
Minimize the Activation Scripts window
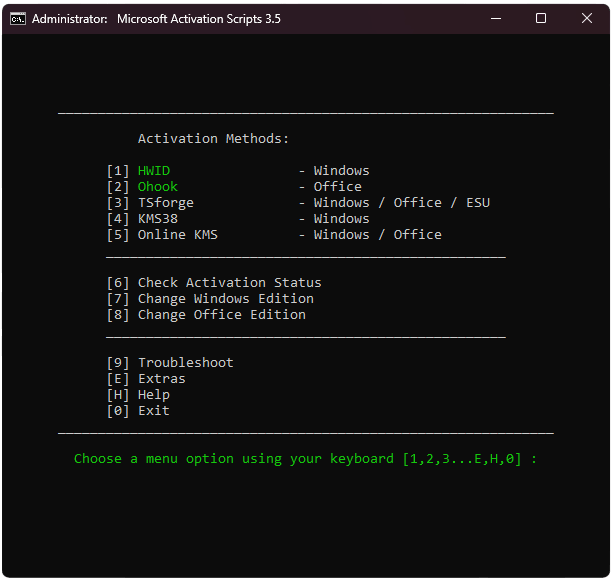496,18
